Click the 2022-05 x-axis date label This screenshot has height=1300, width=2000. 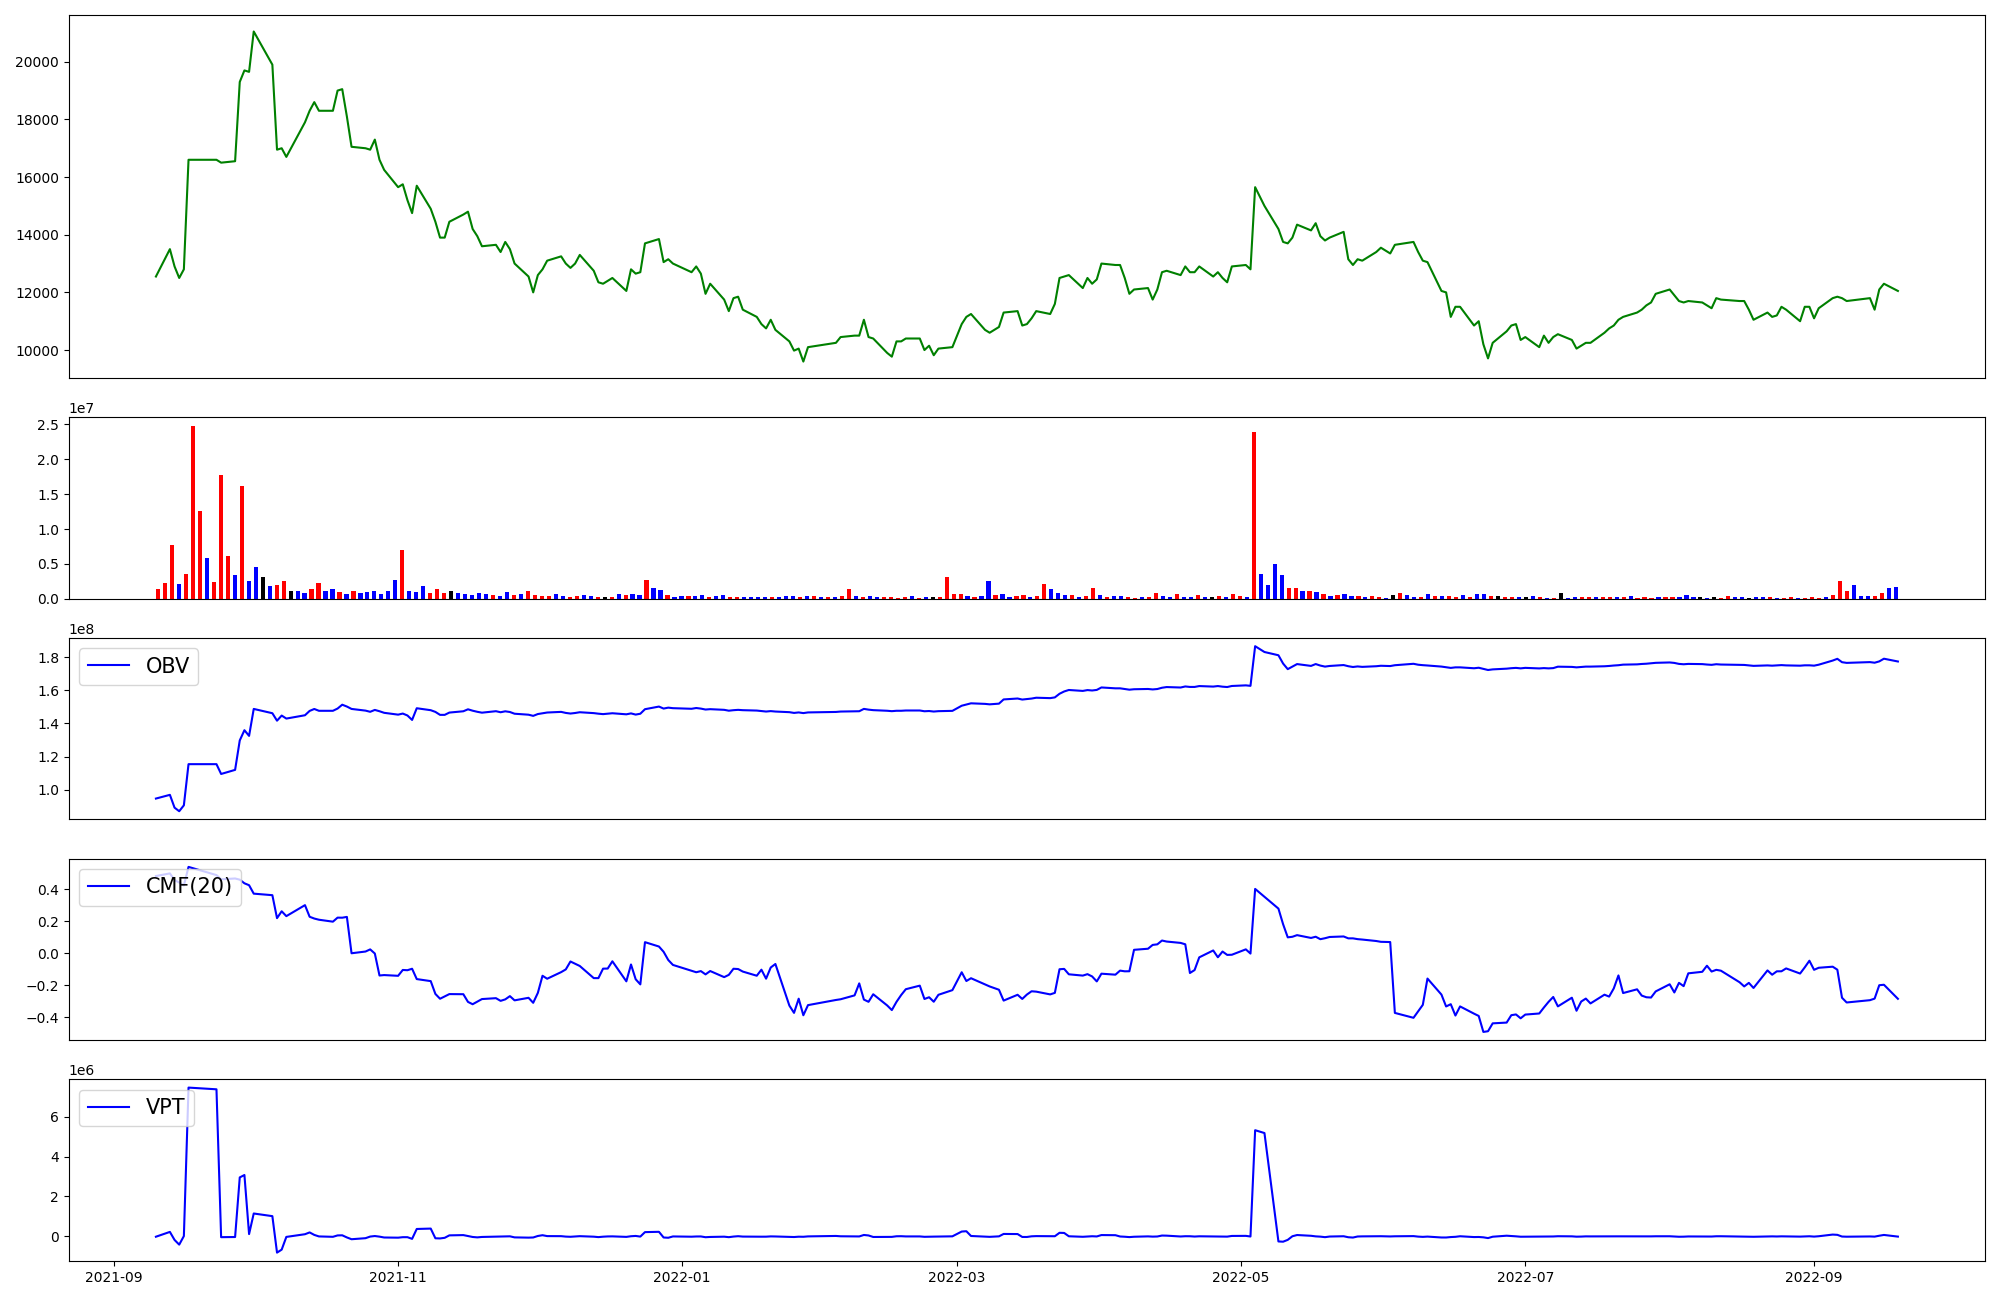[1241, 1277]
